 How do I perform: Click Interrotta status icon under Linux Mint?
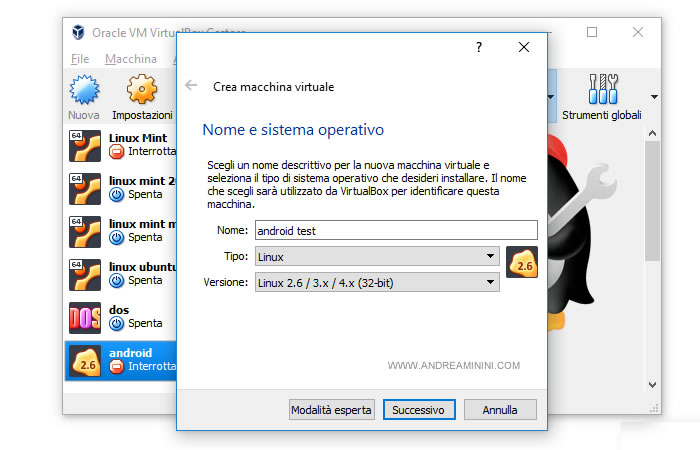117,152
